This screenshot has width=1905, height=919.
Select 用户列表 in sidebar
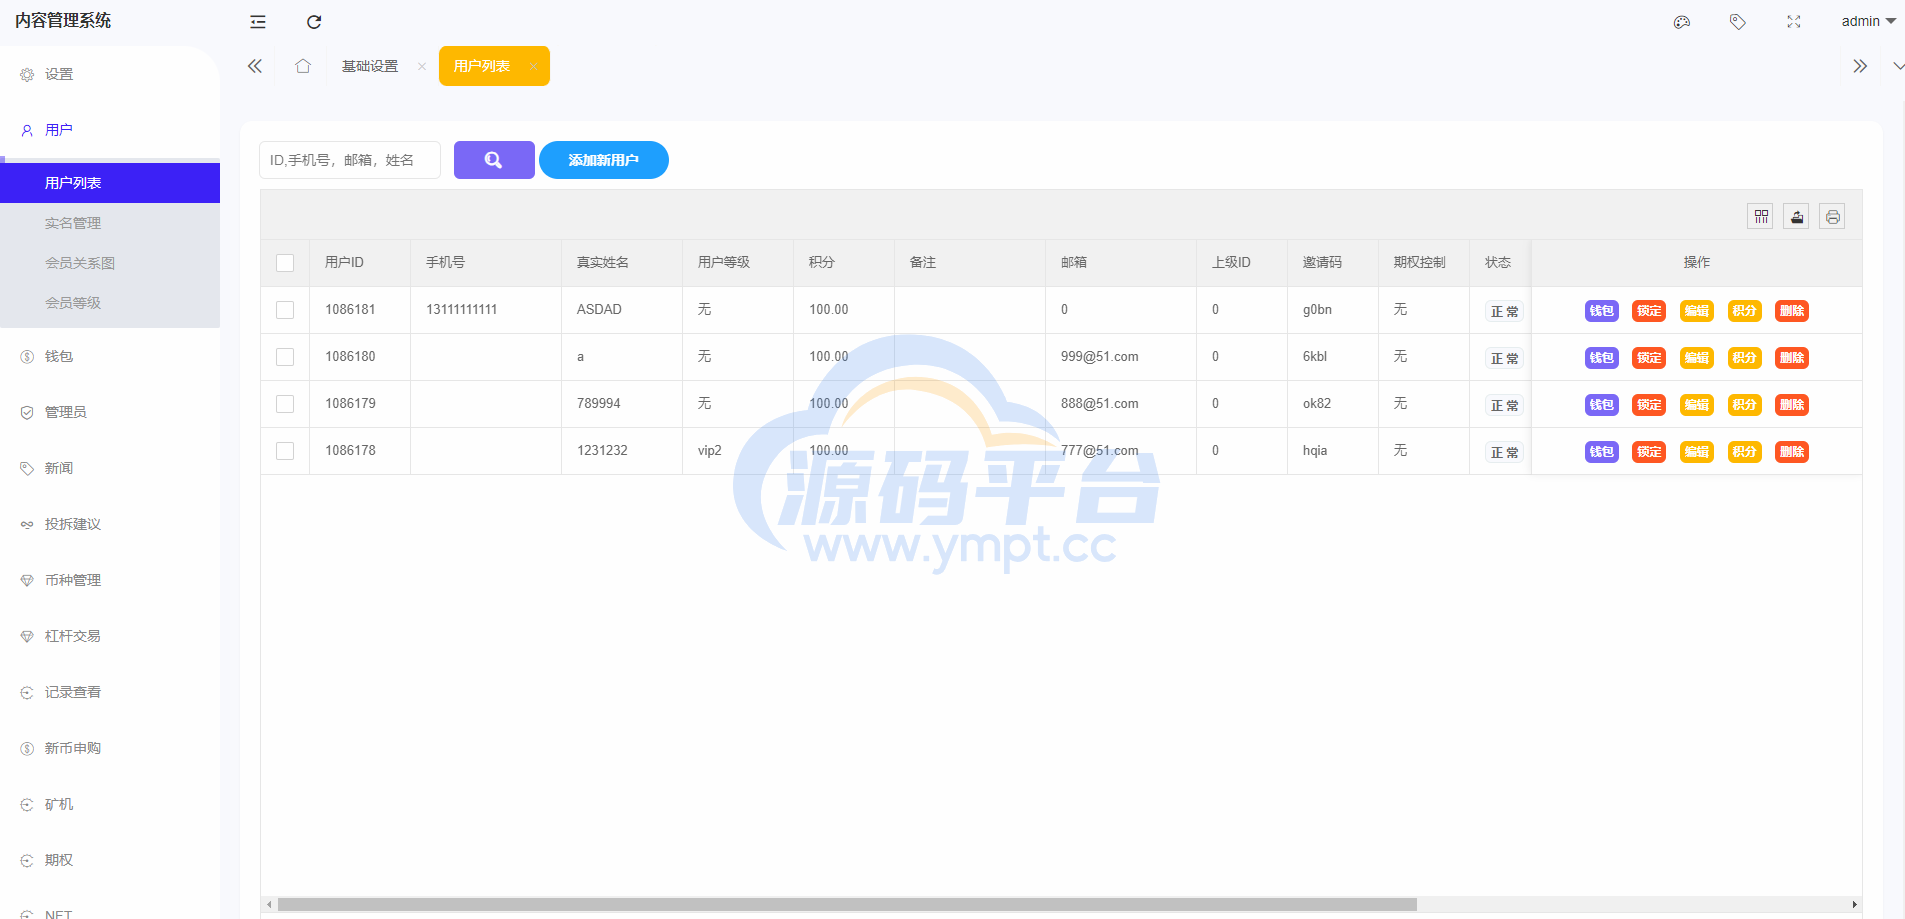(110, 183)
